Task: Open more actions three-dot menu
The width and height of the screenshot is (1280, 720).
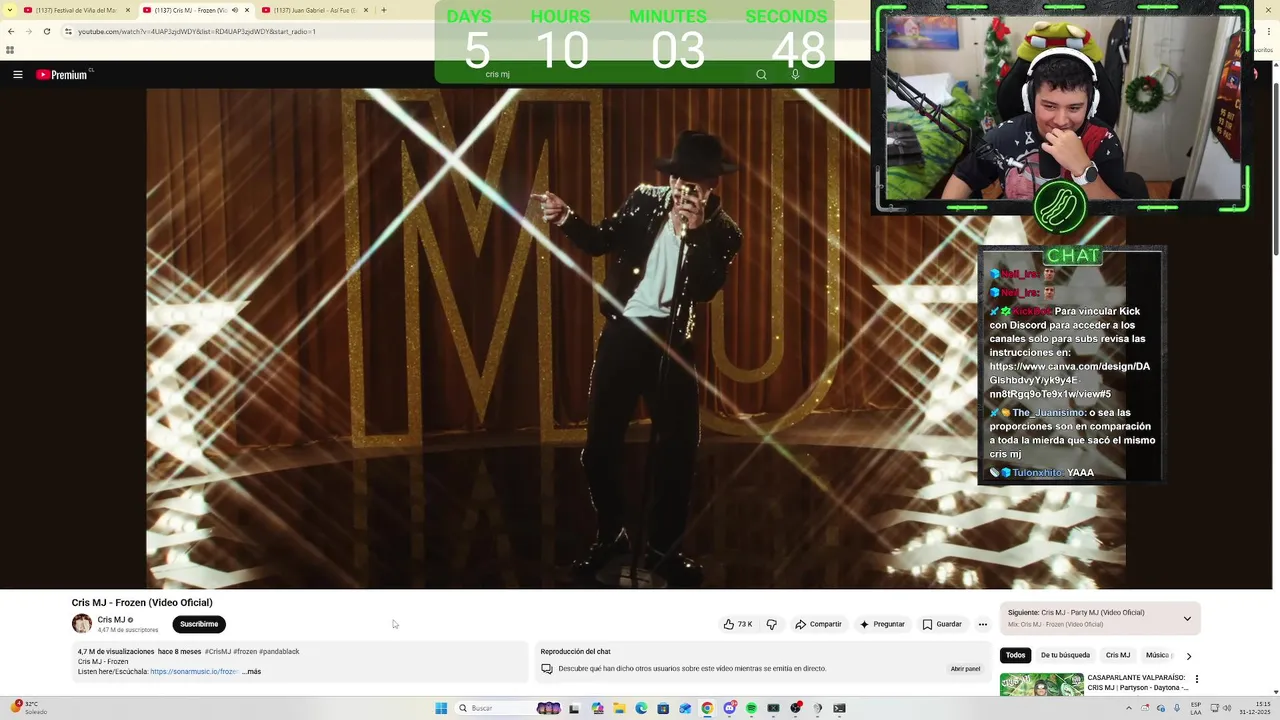Action: (x=983, y=624)
